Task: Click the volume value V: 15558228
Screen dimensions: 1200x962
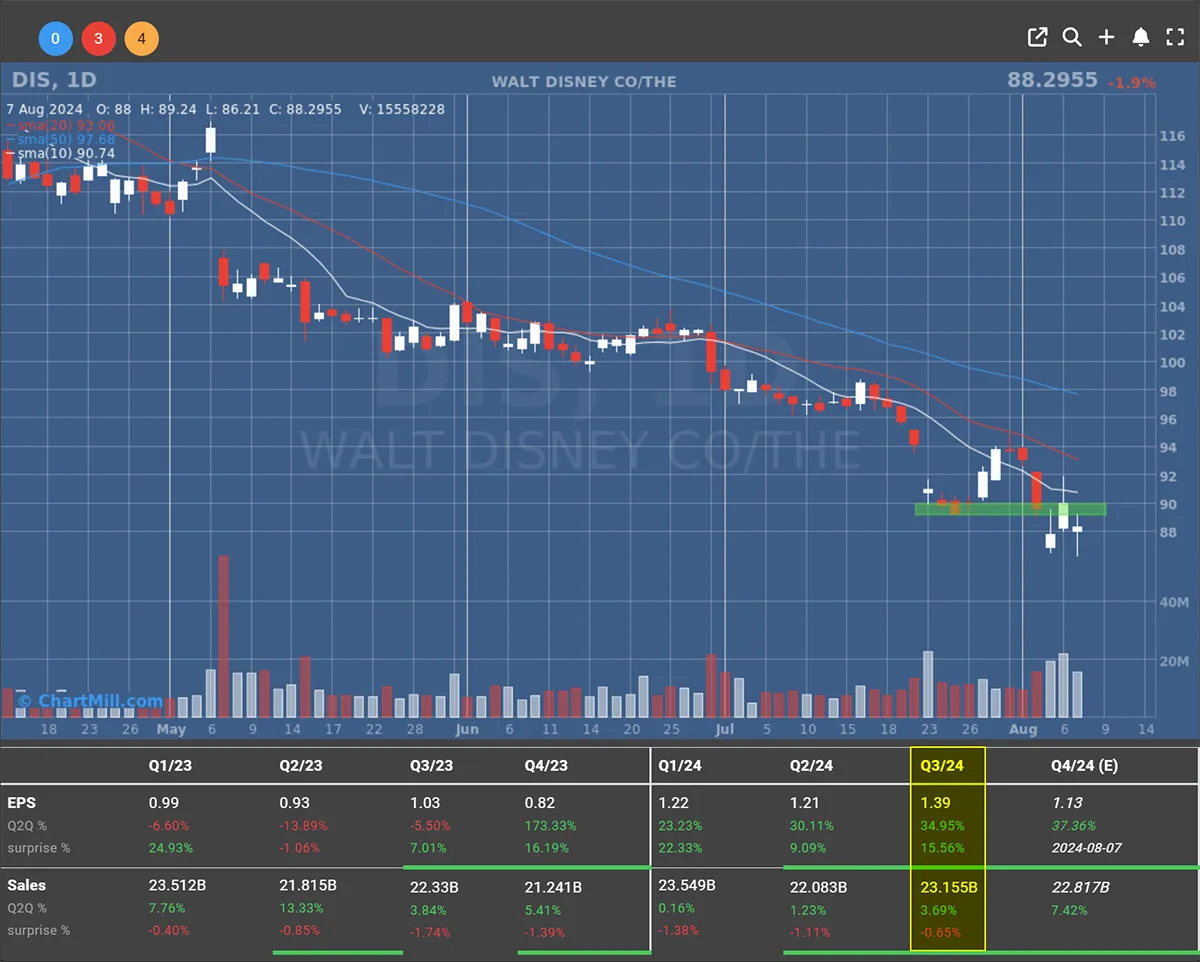Action: [x=400, y=109]
